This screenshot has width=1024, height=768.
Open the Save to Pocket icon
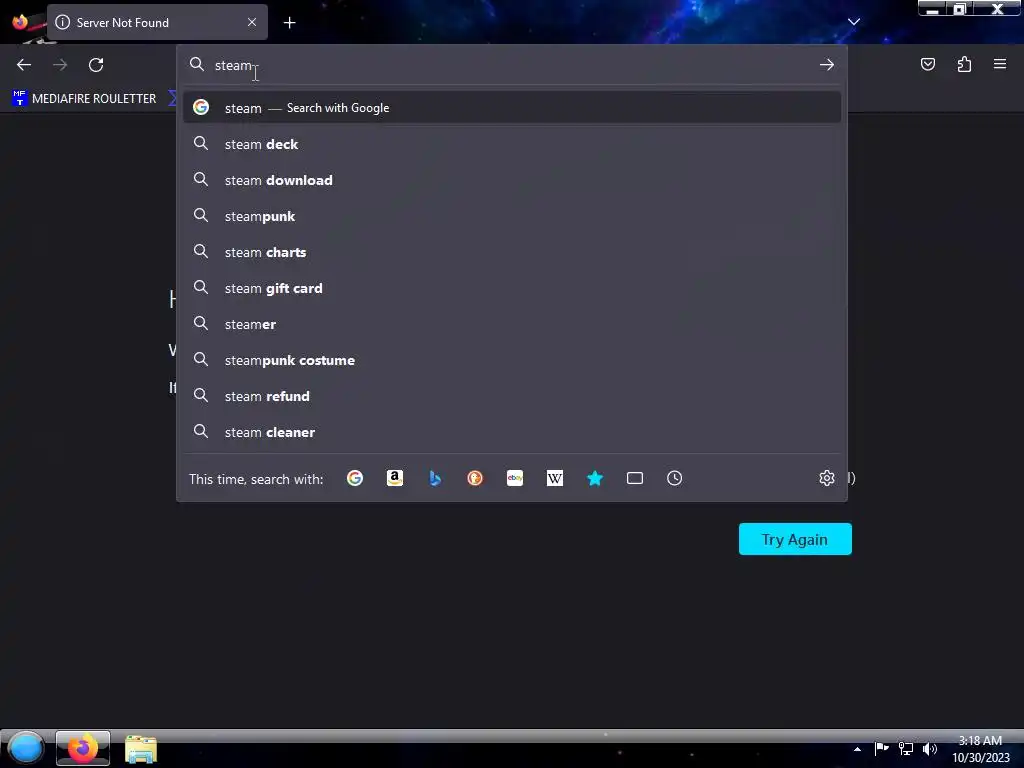click(928, 64)
